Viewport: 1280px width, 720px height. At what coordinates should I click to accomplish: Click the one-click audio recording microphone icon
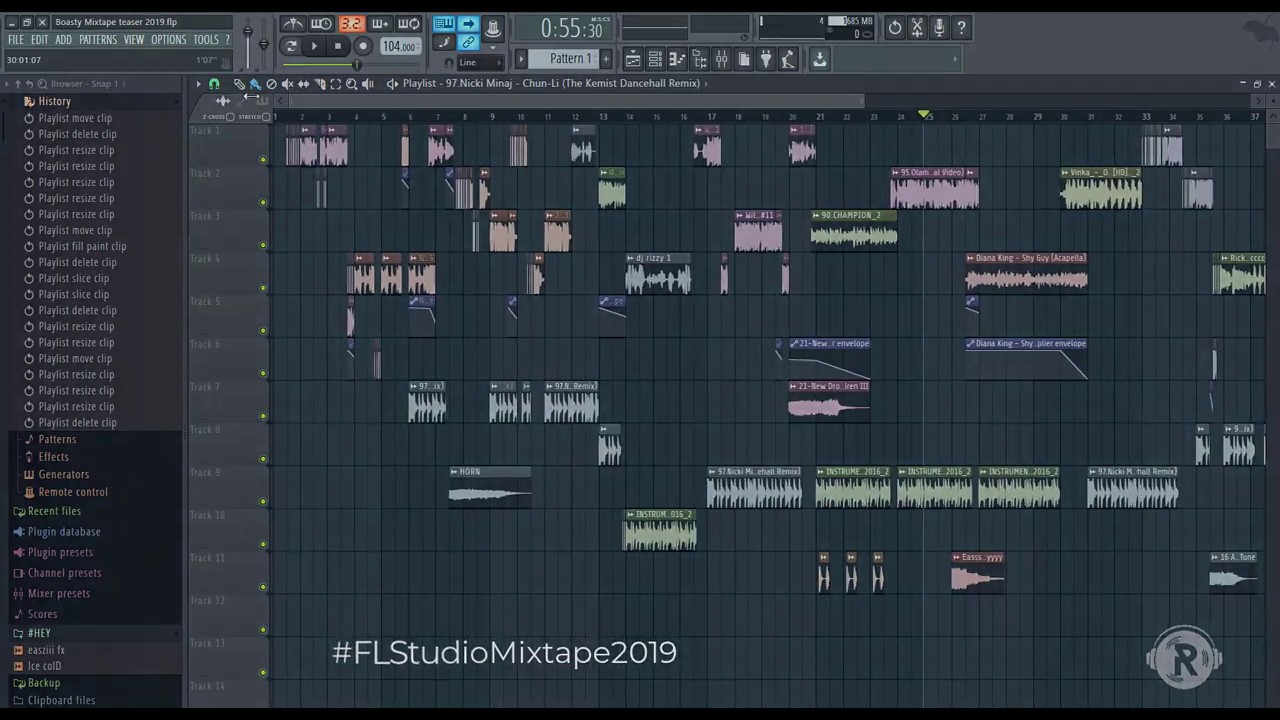(939, 28)
